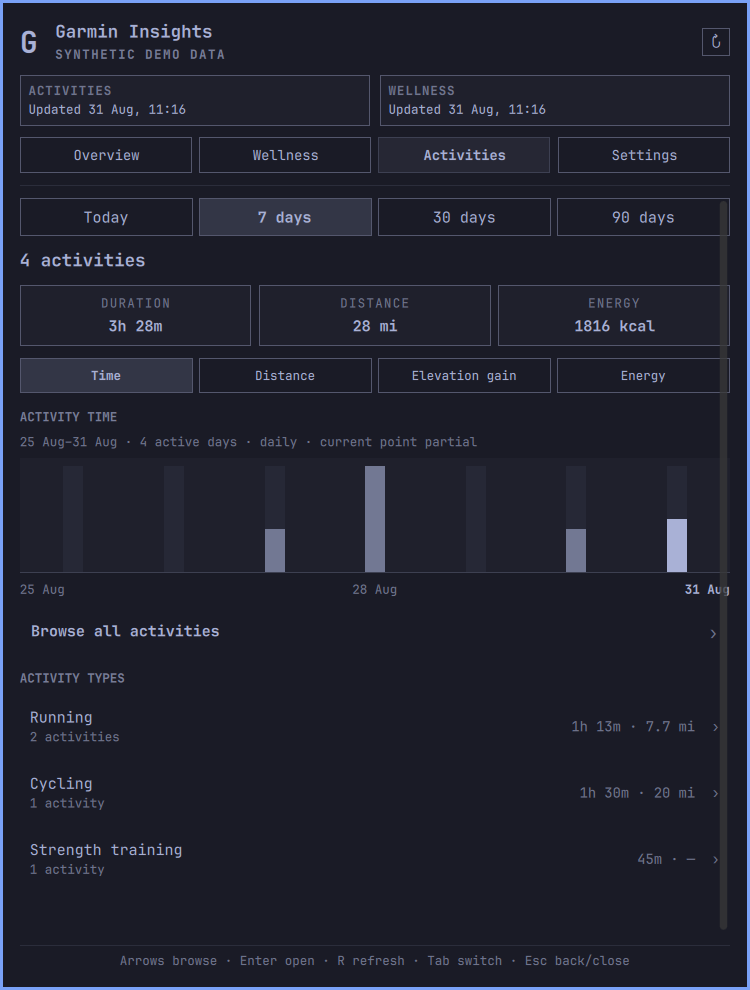Select the 7 days range
The width and height of the screenshot is (750, 990).
[x=285, y=217]
